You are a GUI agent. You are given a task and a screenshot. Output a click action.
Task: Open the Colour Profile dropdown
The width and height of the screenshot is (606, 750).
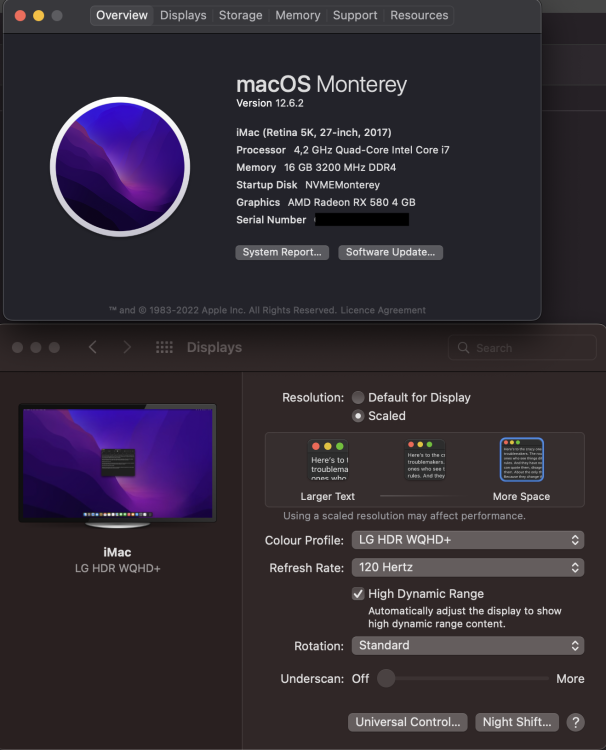[468, 540]
